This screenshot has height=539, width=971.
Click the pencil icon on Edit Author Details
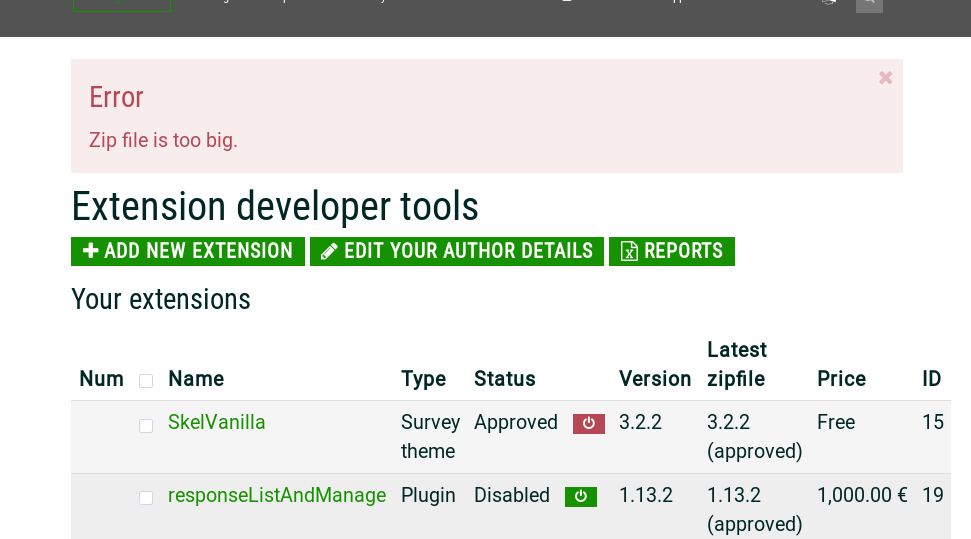(329, 252)
